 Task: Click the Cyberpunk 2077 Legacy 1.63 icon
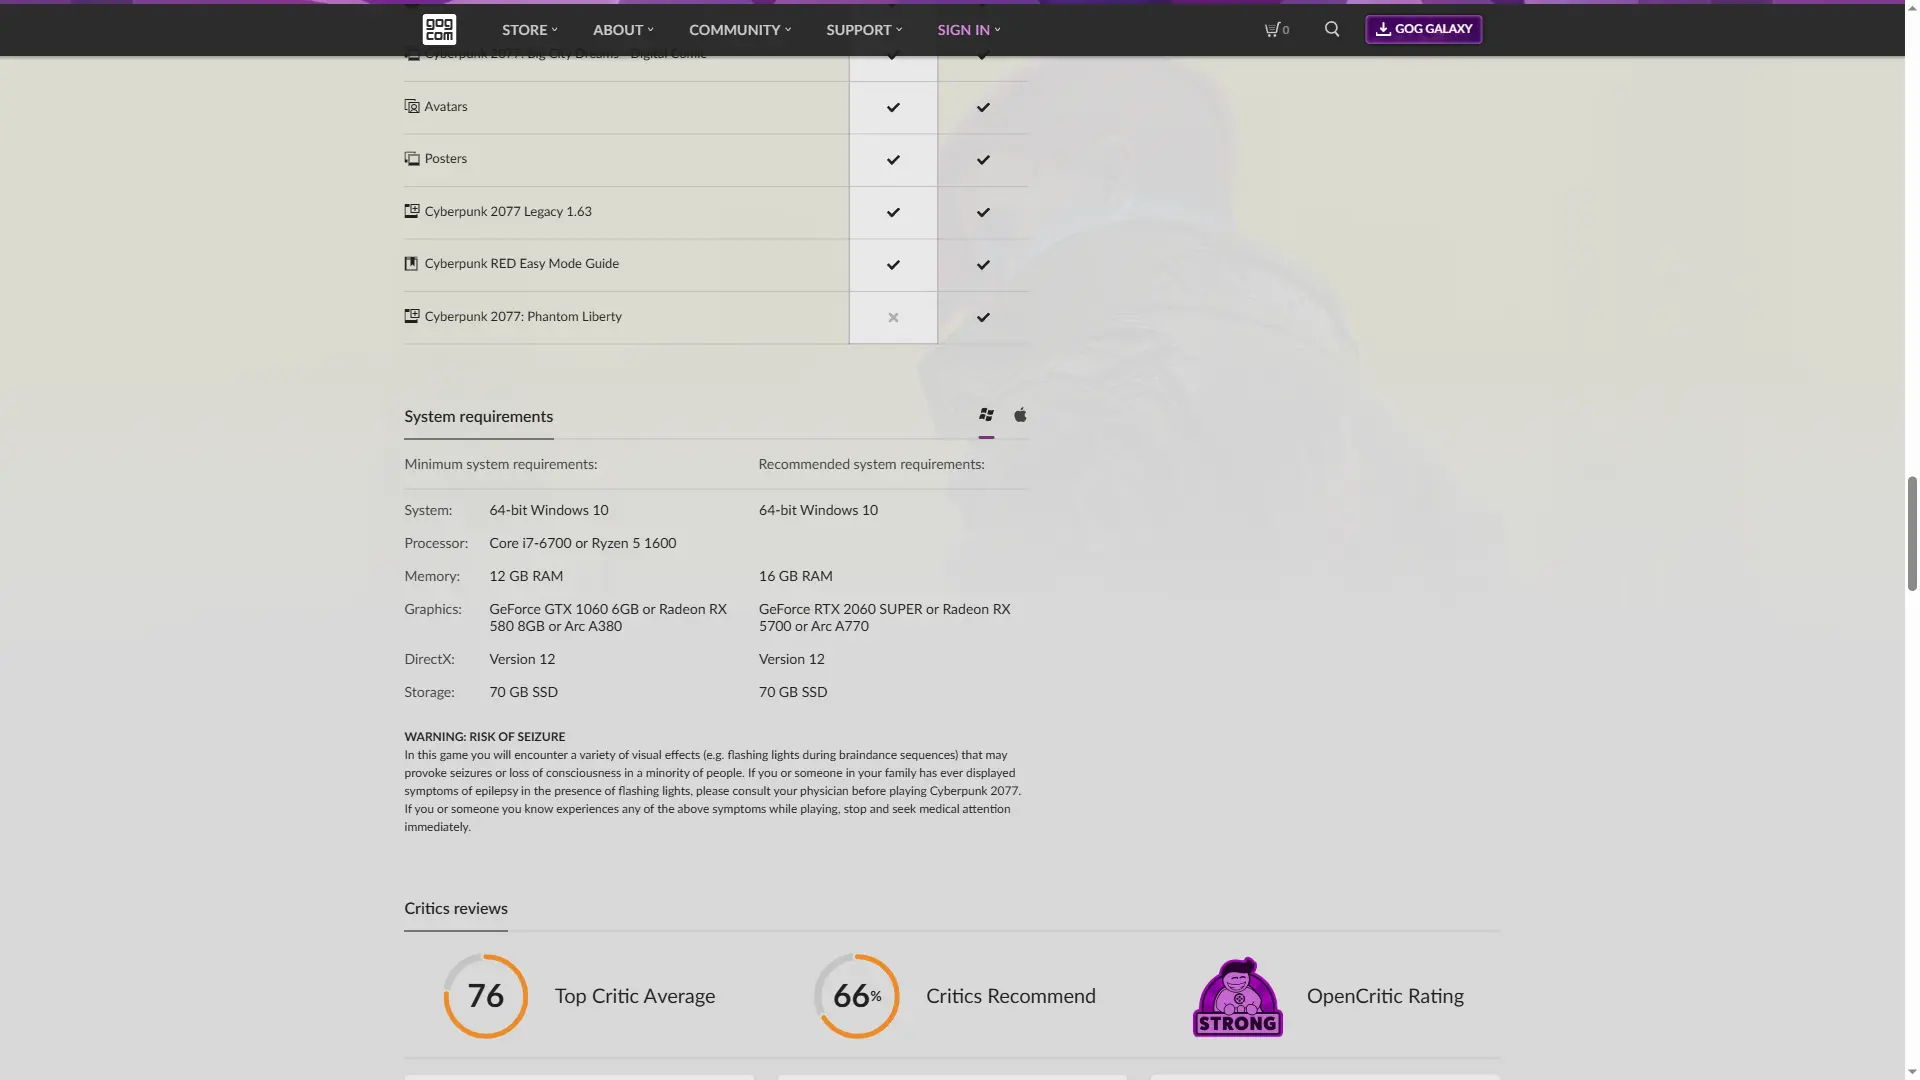tap(411, 211)
